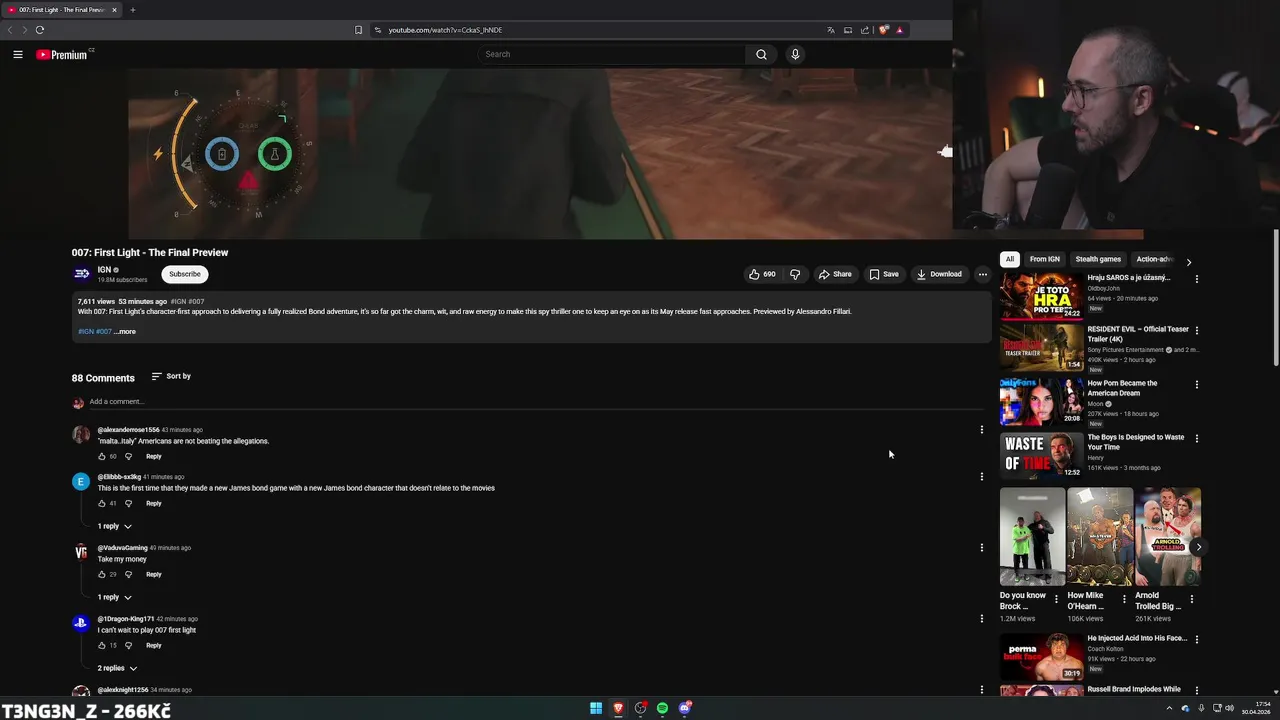Image resolution: width=1280 pixels, height=720 pixels.
Task: Like the 'Take my money' comment
Action: (102, 575)
